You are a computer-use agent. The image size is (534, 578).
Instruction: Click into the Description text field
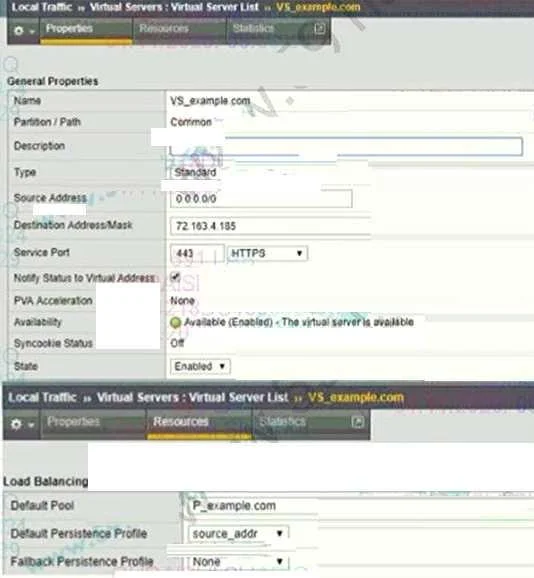pyautogui.click(x=346, y=146)
